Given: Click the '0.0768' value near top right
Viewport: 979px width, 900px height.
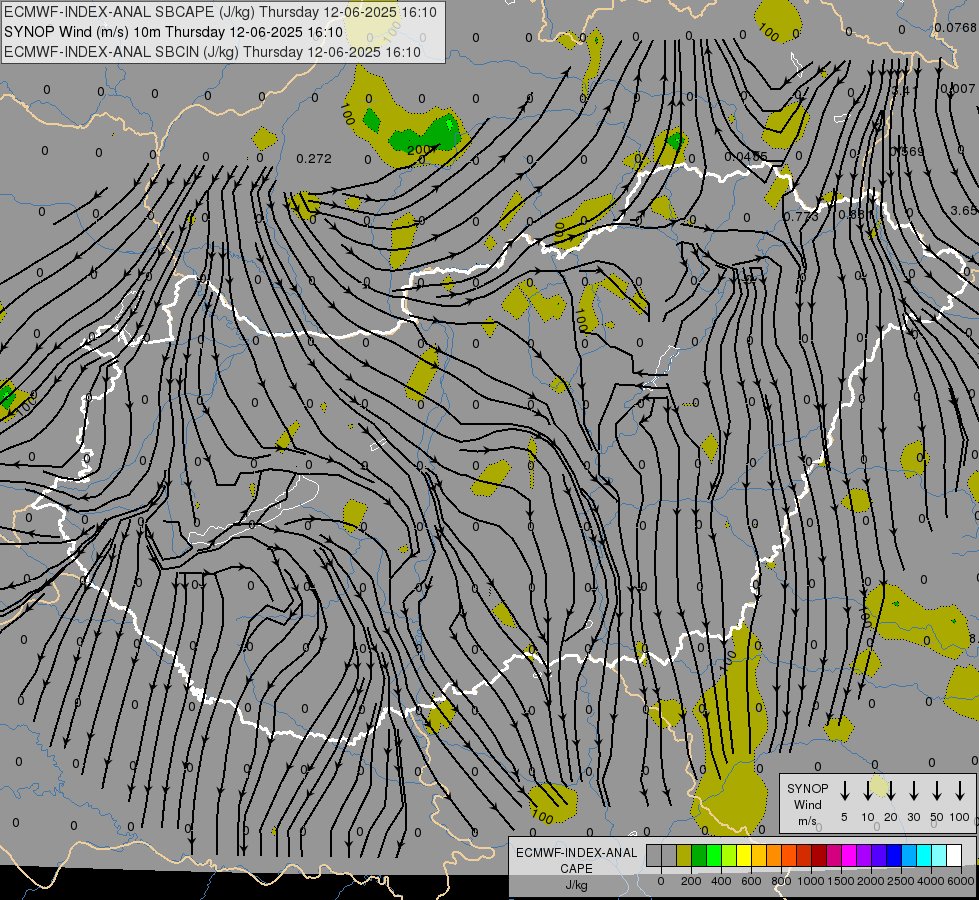Looking at the screenshot, I should coord(956,27).
